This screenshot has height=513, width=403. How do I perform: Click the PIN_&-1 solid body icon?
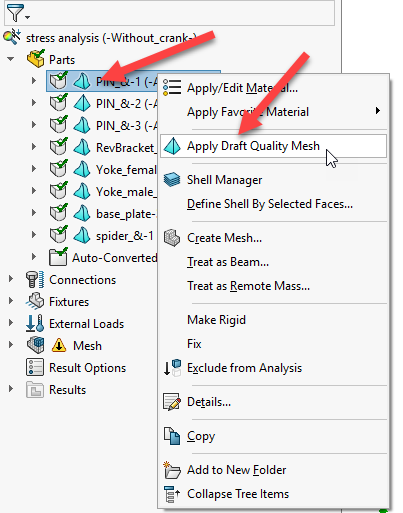click(59, 81)
